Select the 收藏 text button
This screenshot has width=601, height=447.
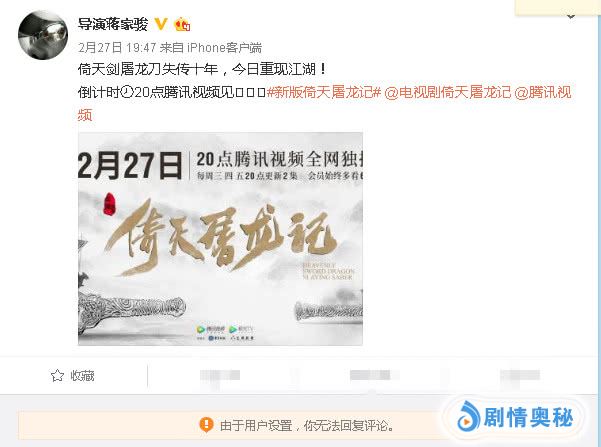(x=82, y=376)
